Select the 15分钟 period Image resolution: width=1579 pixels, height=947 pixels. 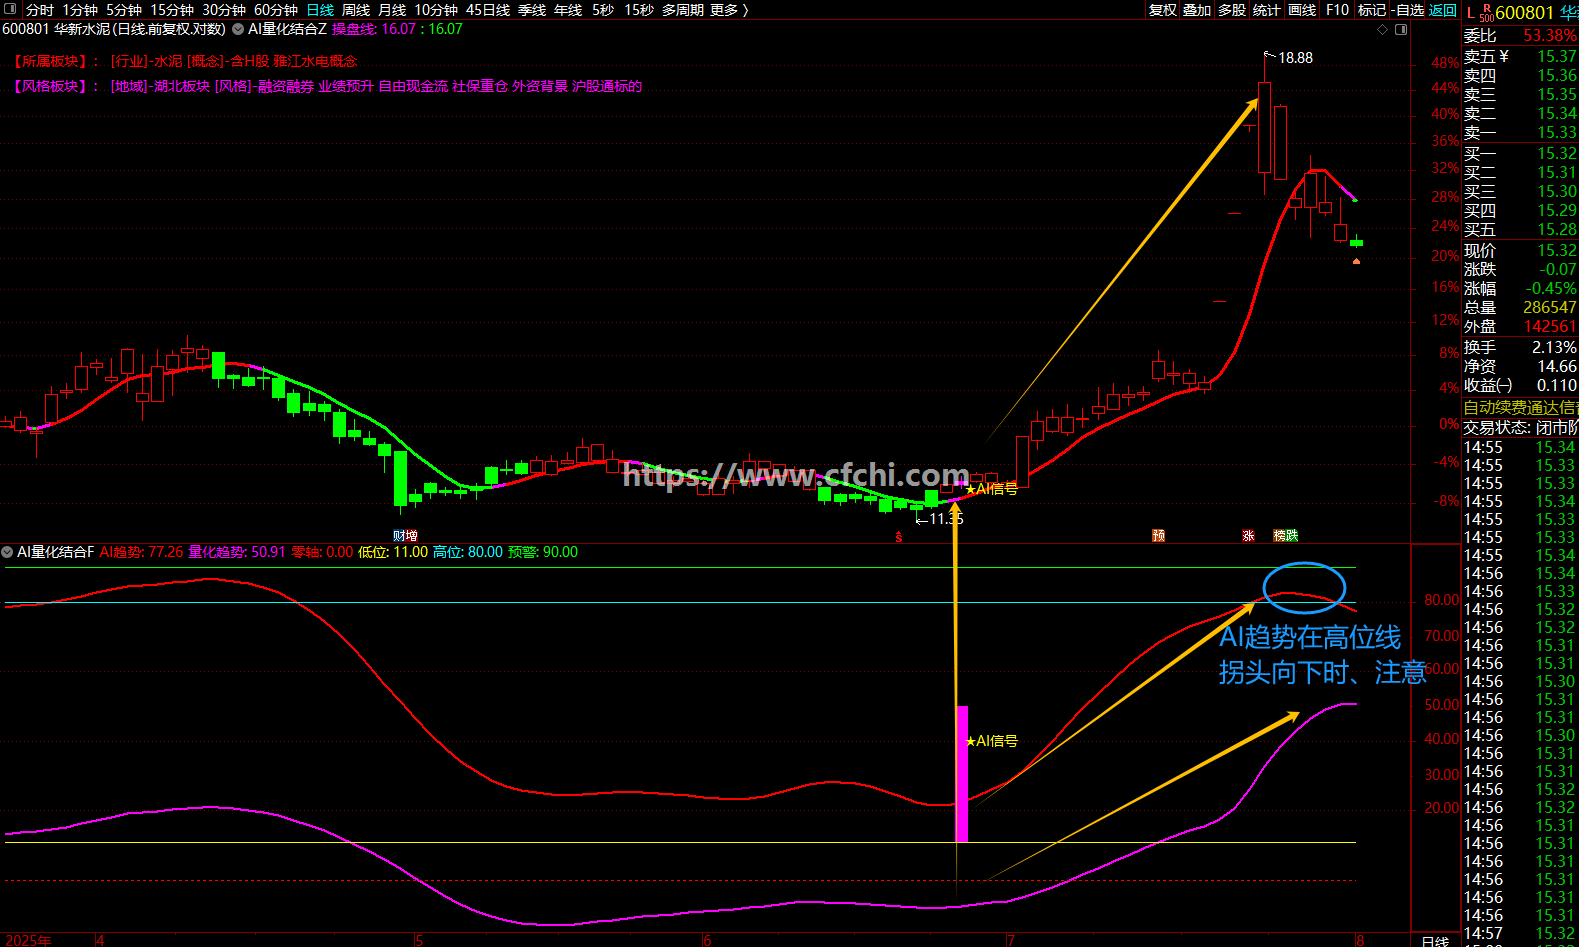(172, 10)
